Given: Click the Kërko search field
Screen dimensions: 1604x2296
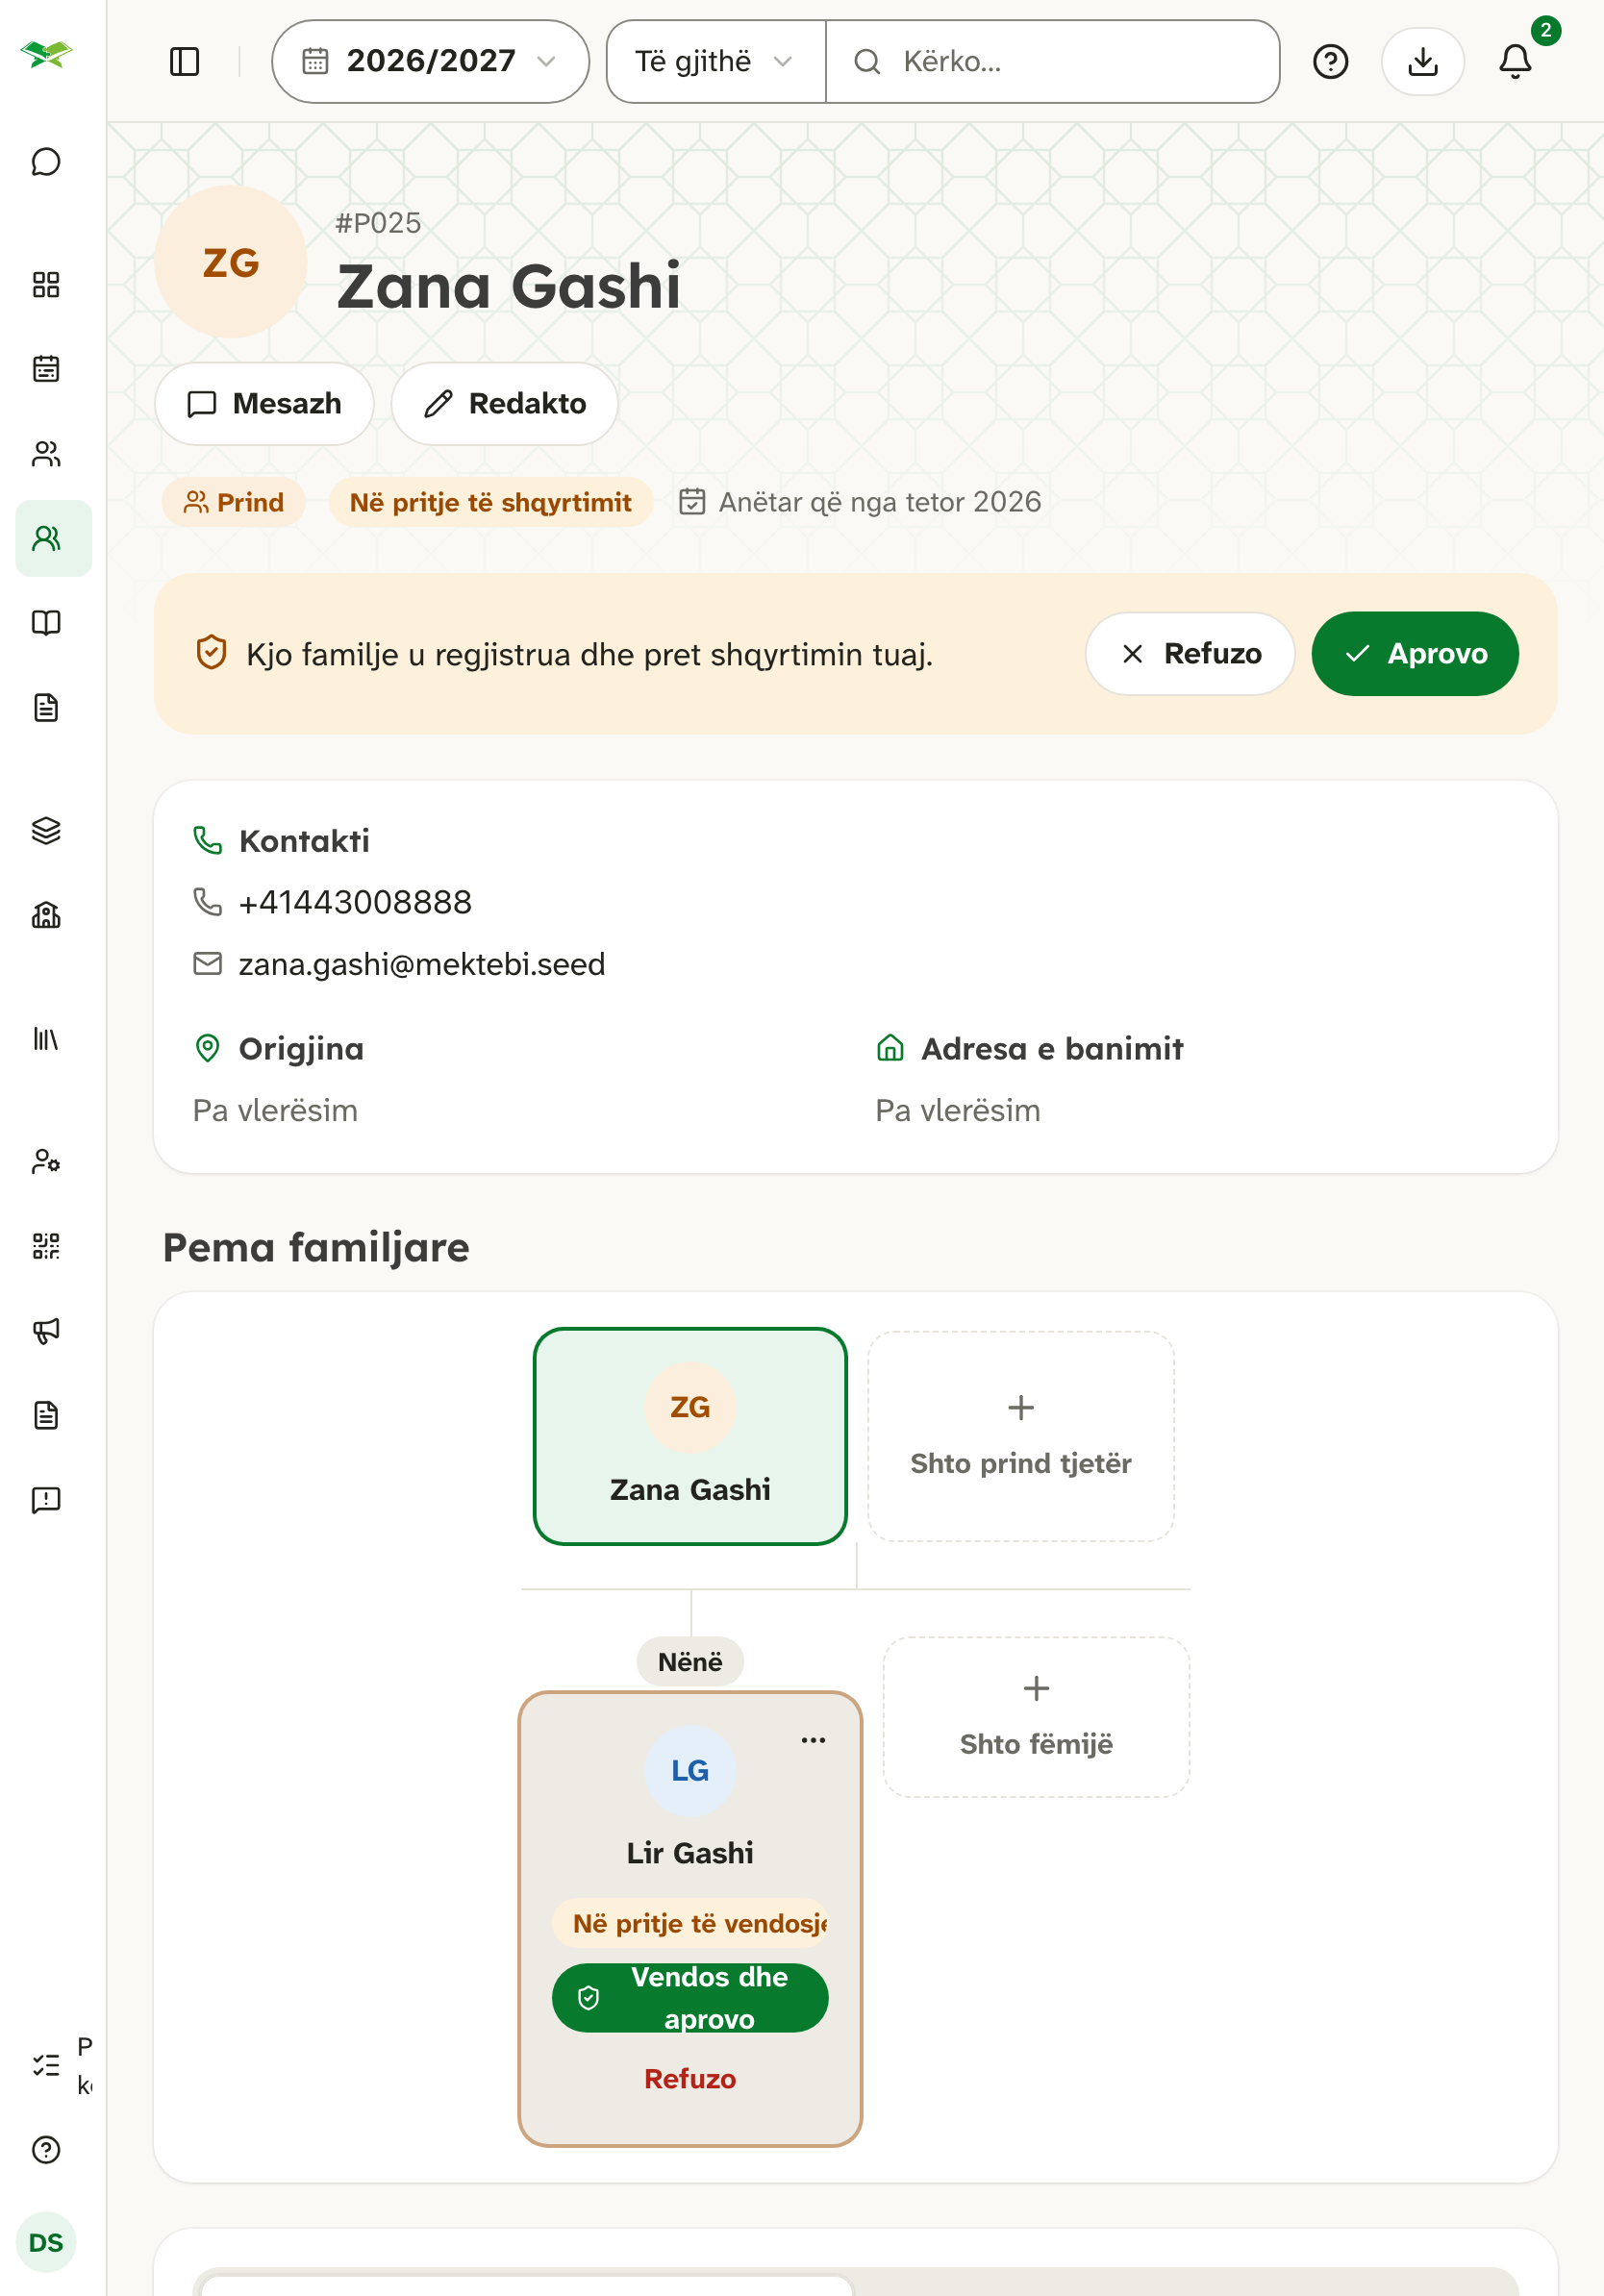Looking at the screenshot, I should tap(1053, 62).
